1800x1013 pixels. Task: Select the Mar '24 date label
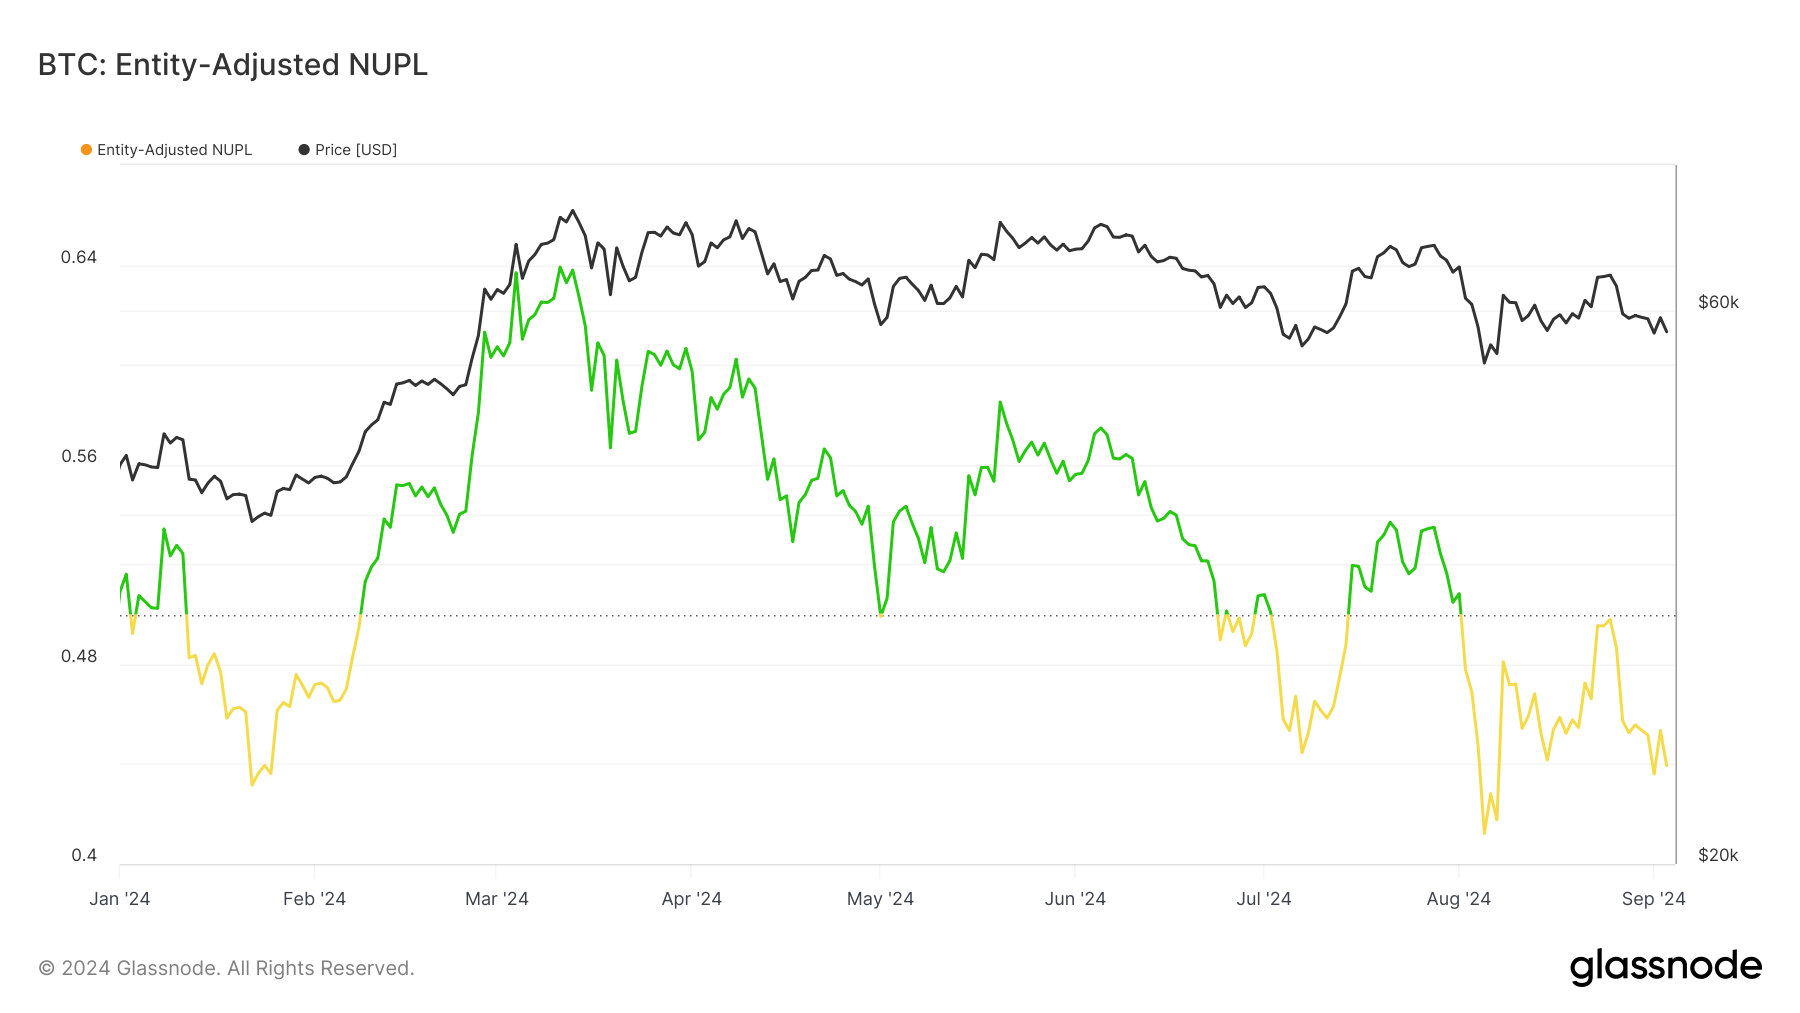(497, 899)
